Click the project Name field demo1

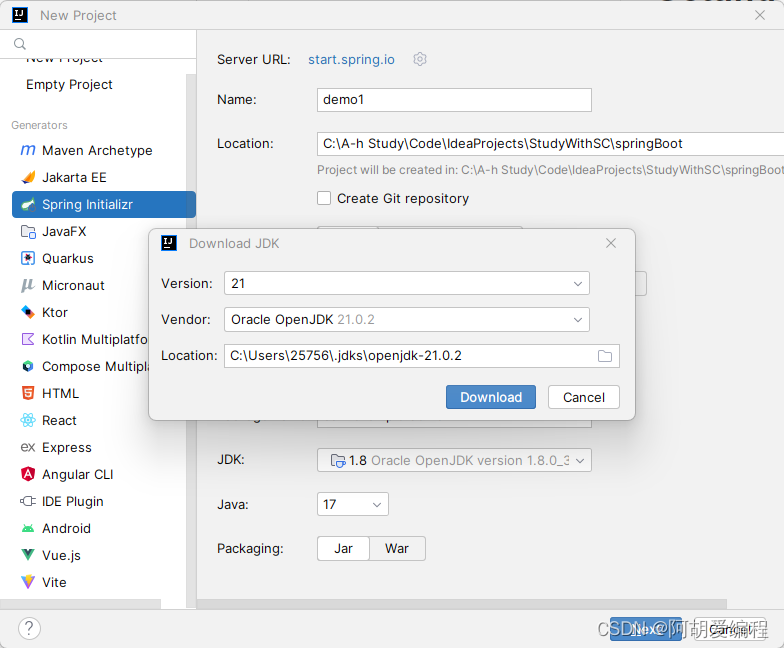(x=454, y=100)
